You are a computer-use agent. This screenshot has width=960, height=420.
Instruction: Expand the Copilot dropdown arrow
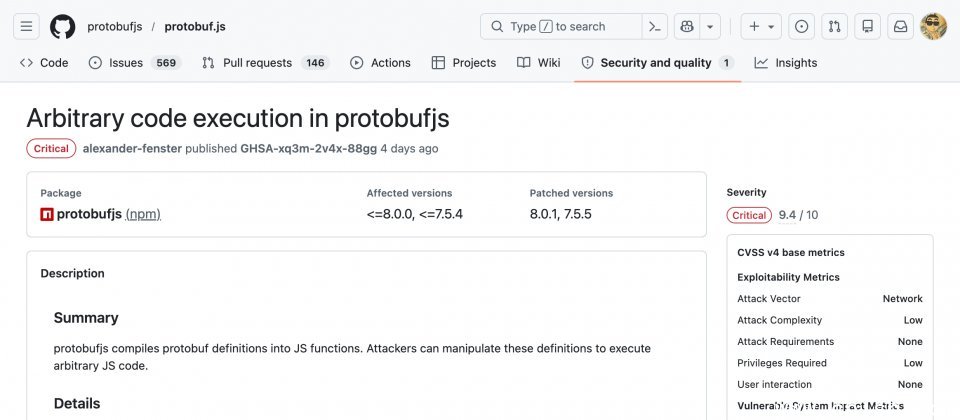tap(710, 26)
